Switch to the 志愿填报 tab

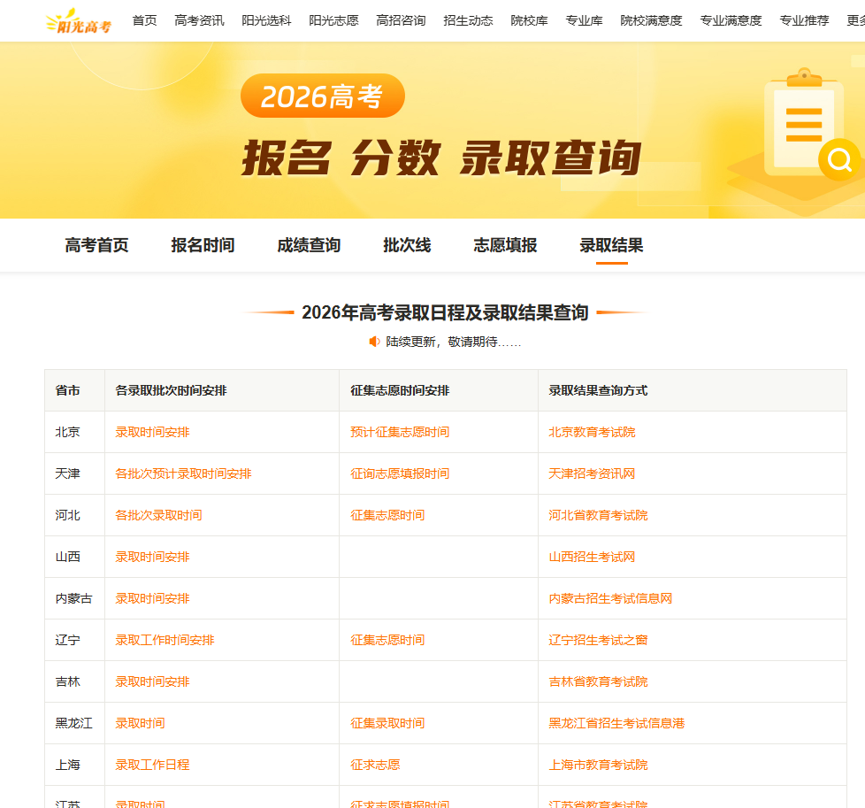pos(505,245)
